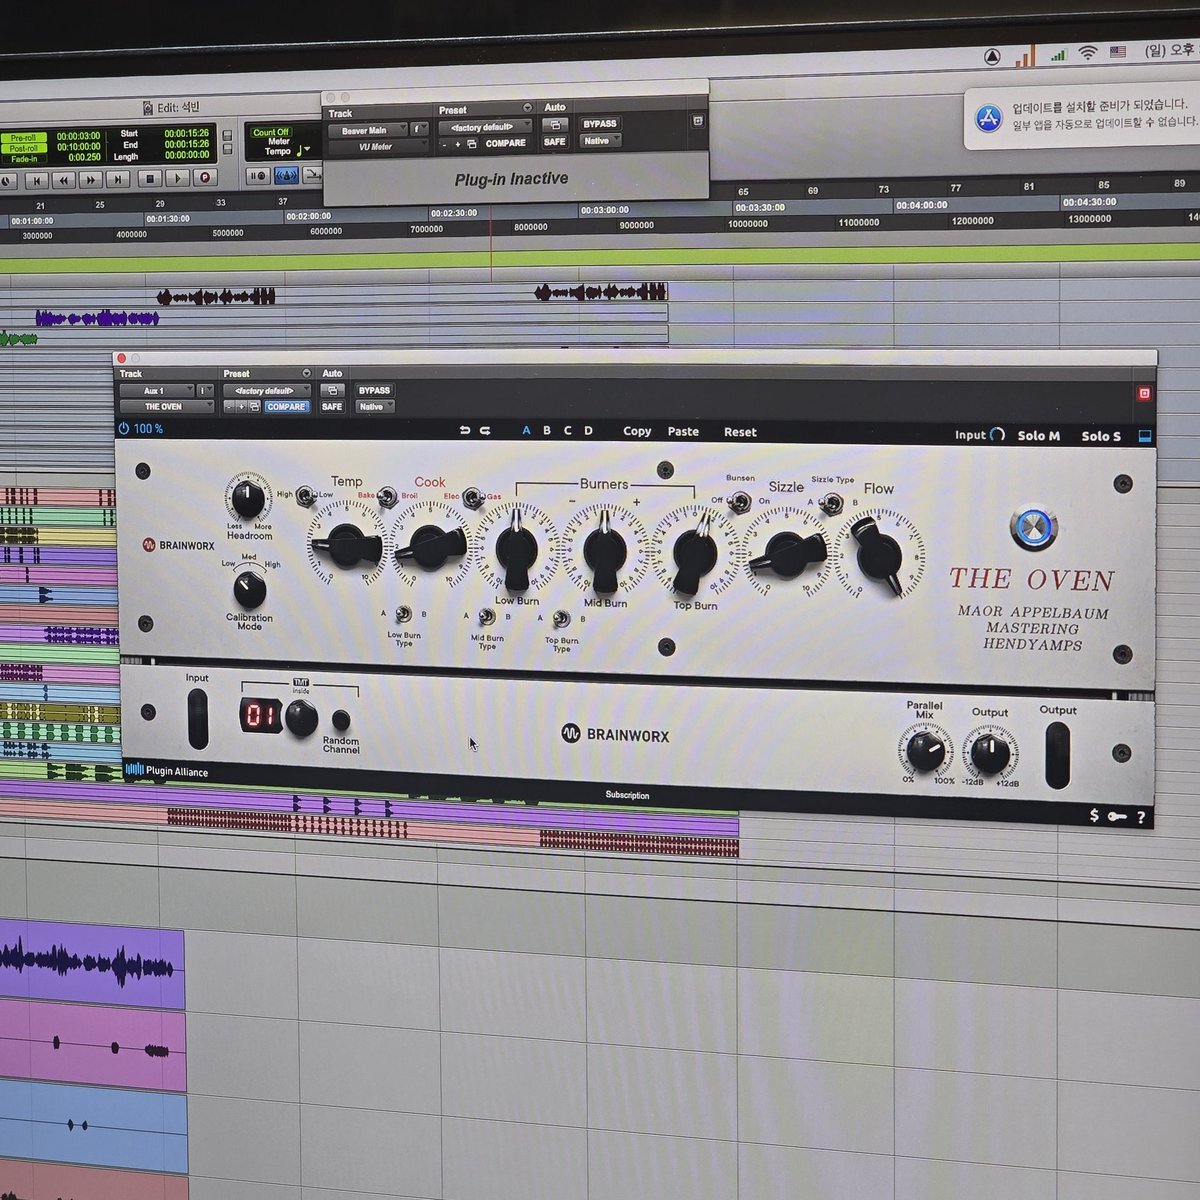Open the Native dropdown in The Oven header
This screenshot has height=1200, width=1200.
point(375,407)
